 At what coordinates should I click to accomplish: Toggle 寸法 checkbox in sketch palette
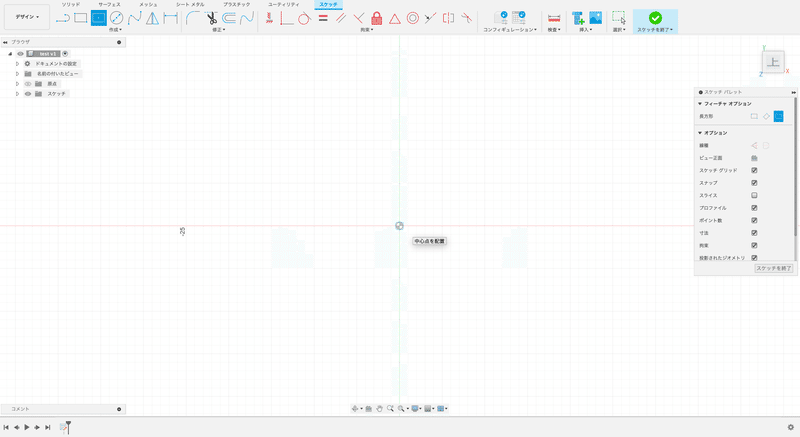(x=754, y=233)
